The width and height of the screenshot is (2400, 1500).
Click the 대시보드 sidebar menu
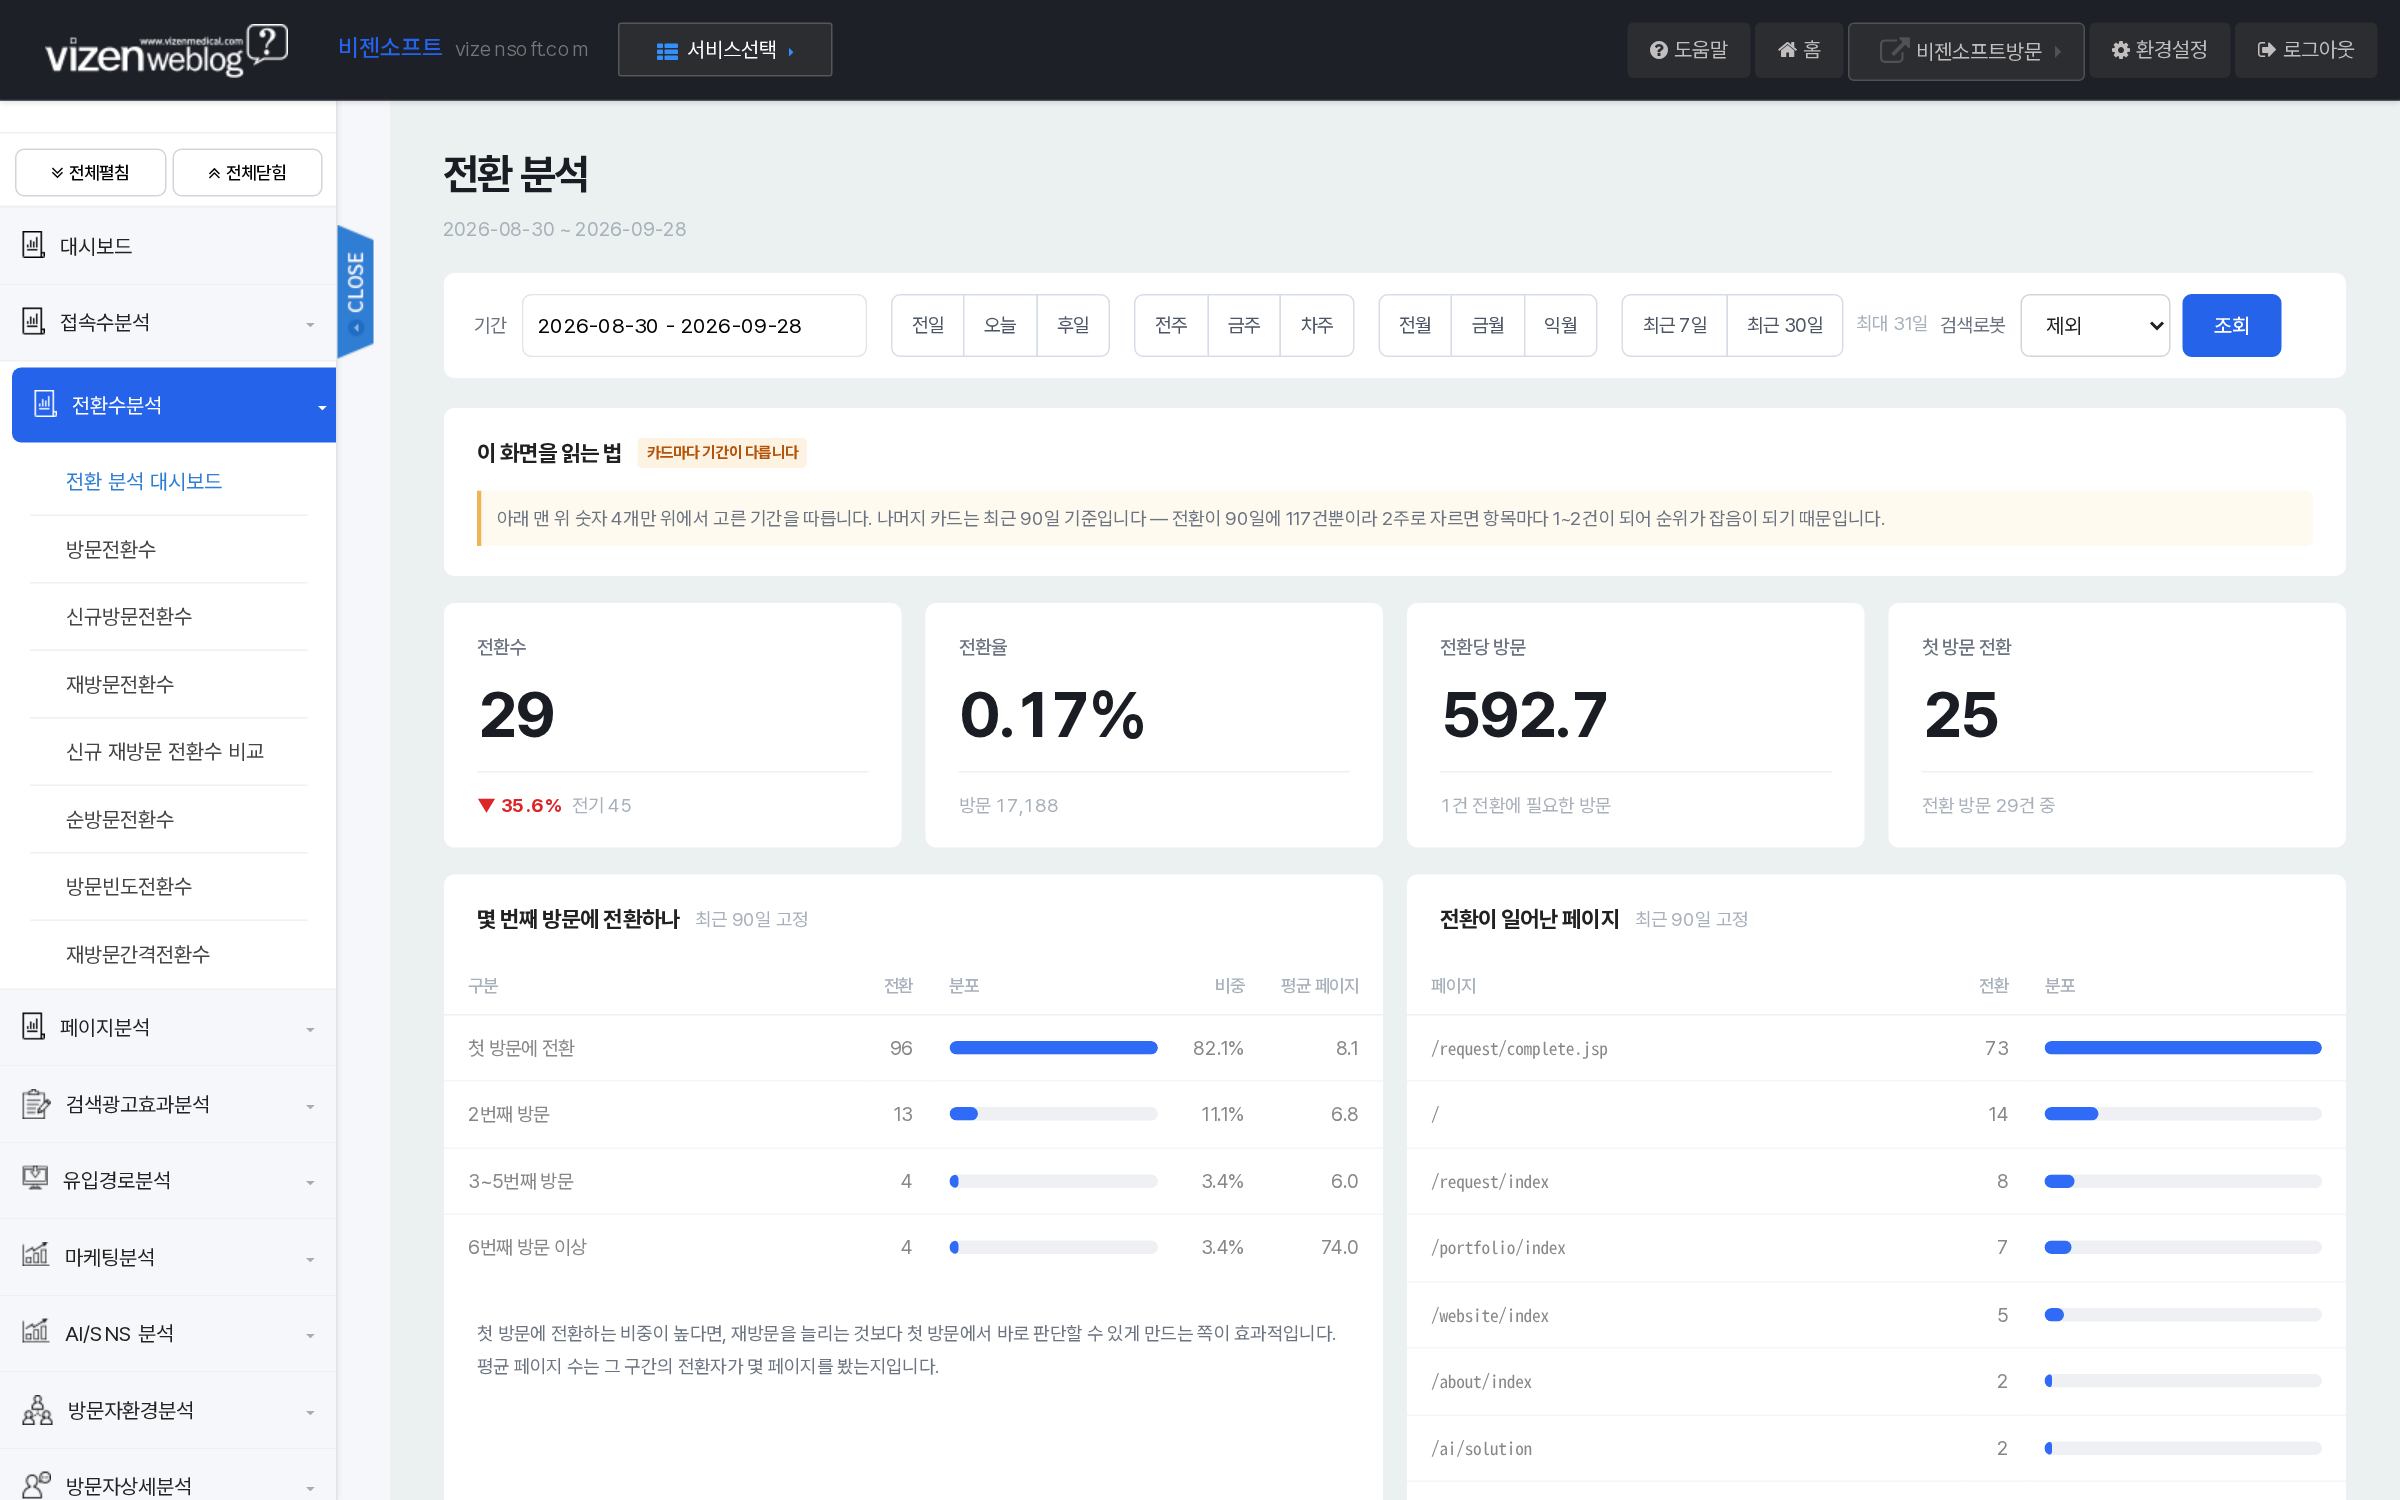click(168, 245)
